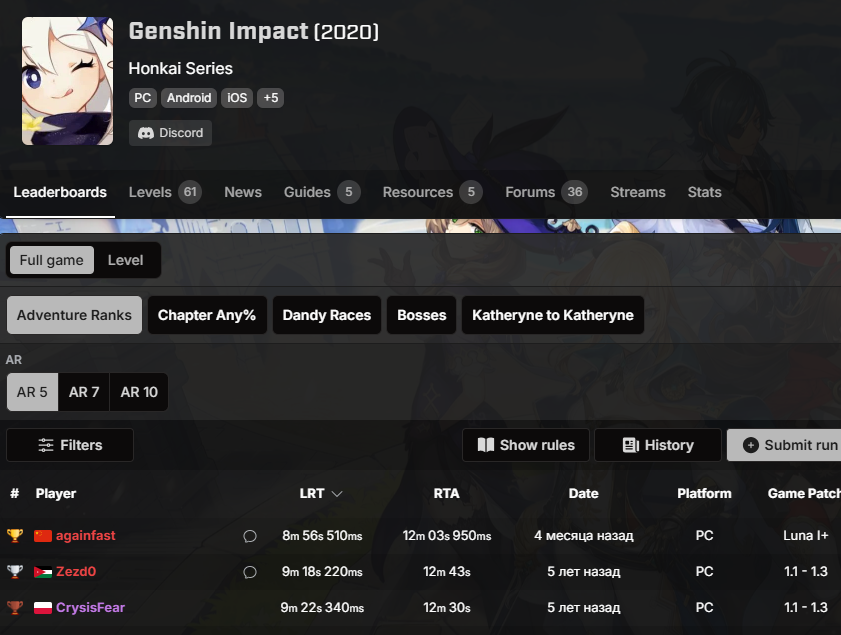Open the run with LRT 8m 56s 510ms

[x=322, y=536]
